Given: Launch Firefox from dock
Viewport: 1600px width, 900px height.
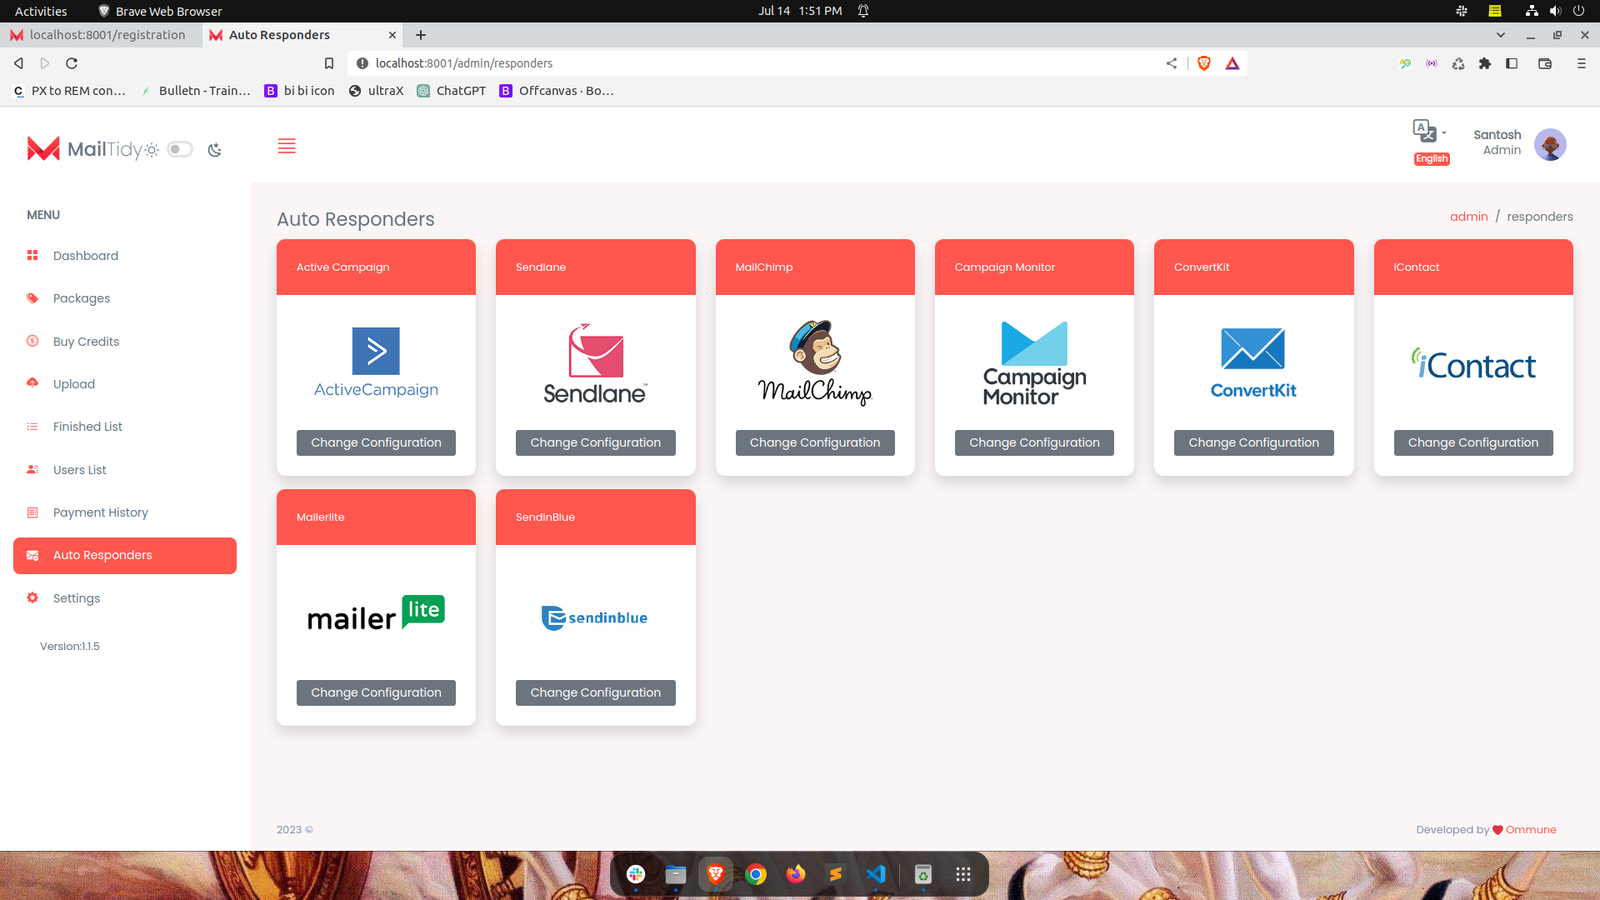Looking at the screenshot, I should tap(796, 875).
